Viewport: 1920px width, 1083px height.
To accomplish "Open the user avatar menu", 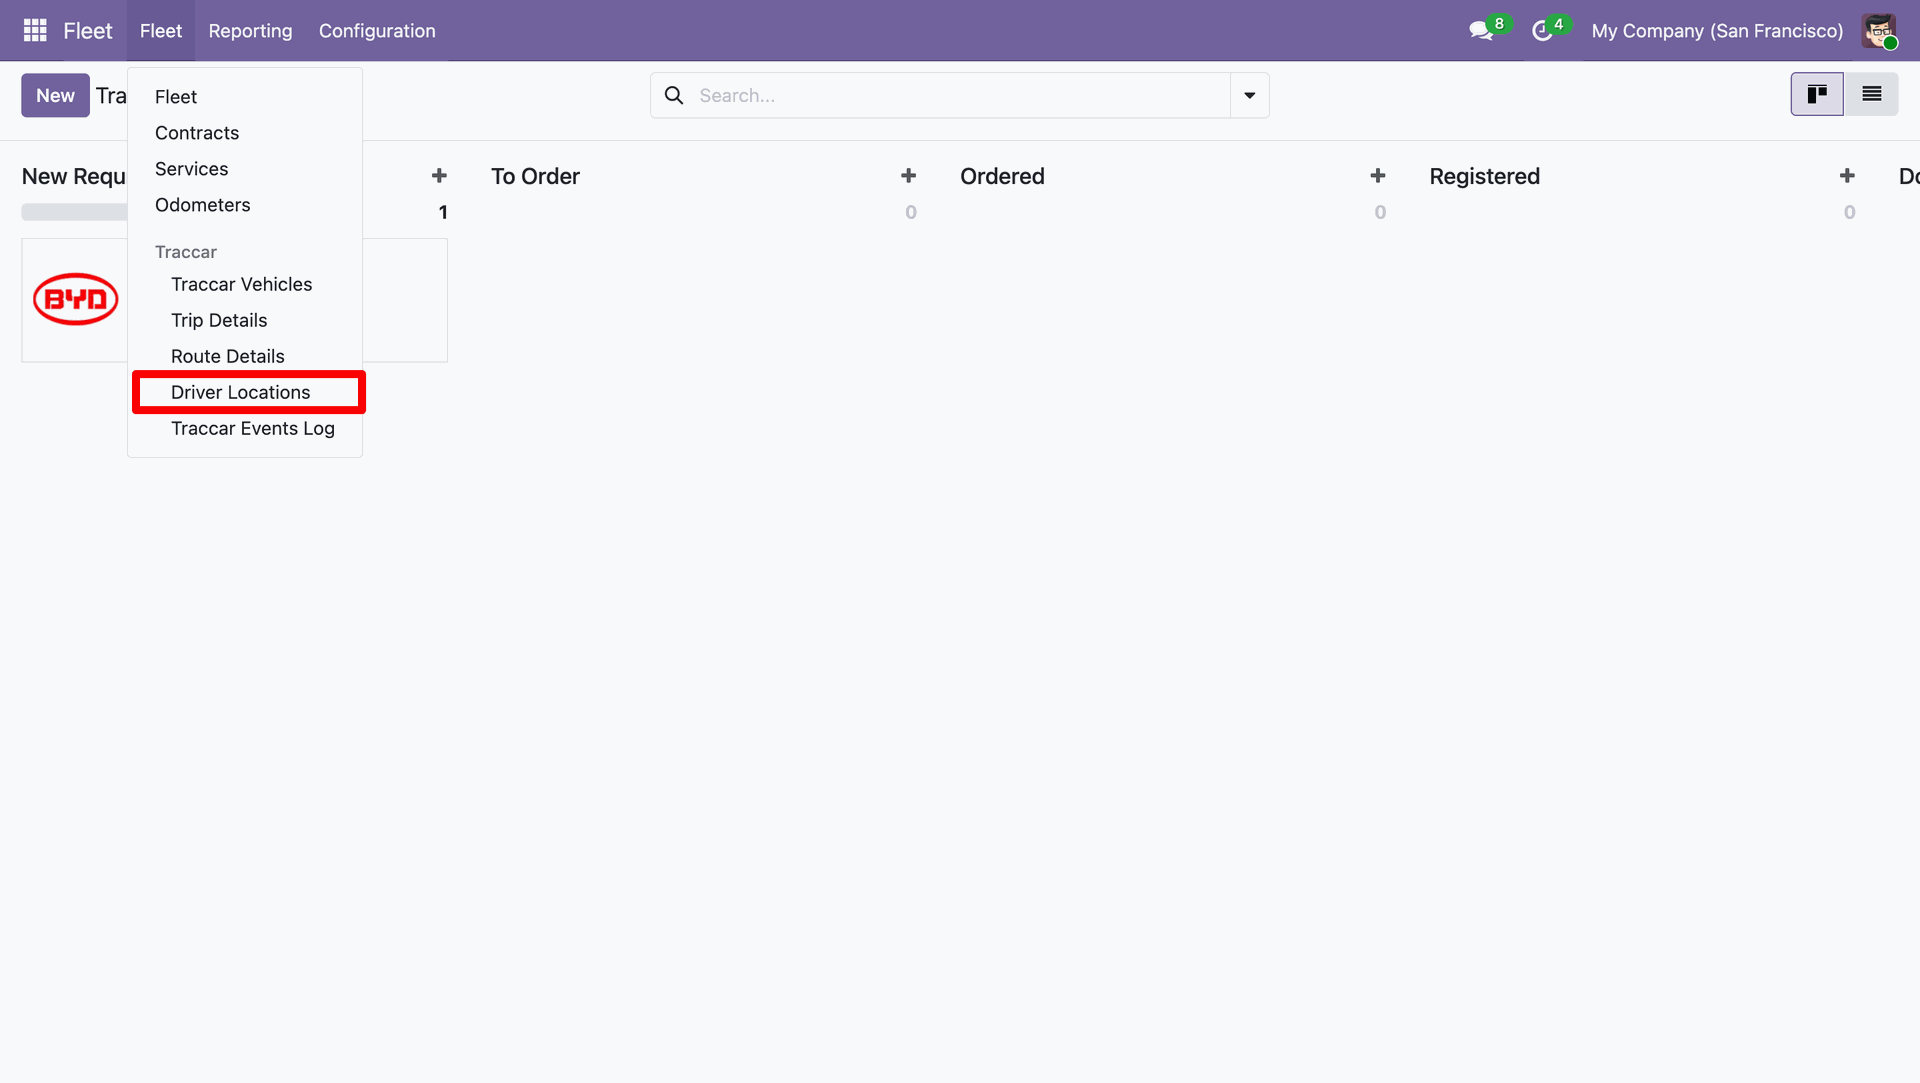I will [1879, 31].
